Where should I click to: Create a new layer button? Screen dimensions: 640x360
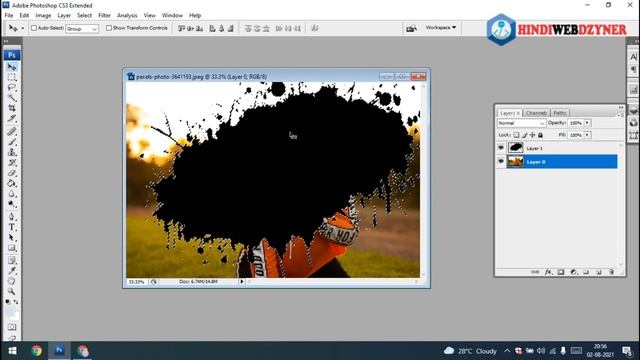[599, 272]
